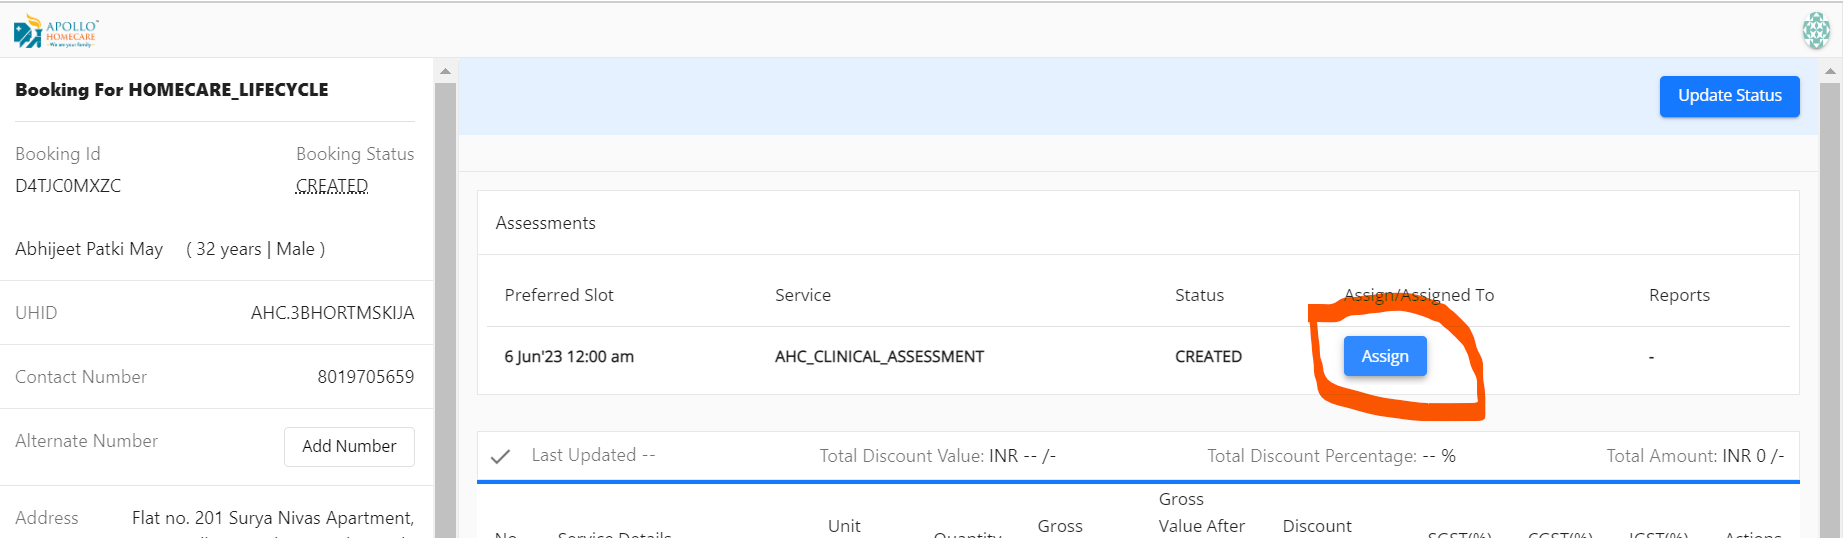Click Total Amount: INR 0 /- text
Screen dimensions: 1843x538
1695,456
